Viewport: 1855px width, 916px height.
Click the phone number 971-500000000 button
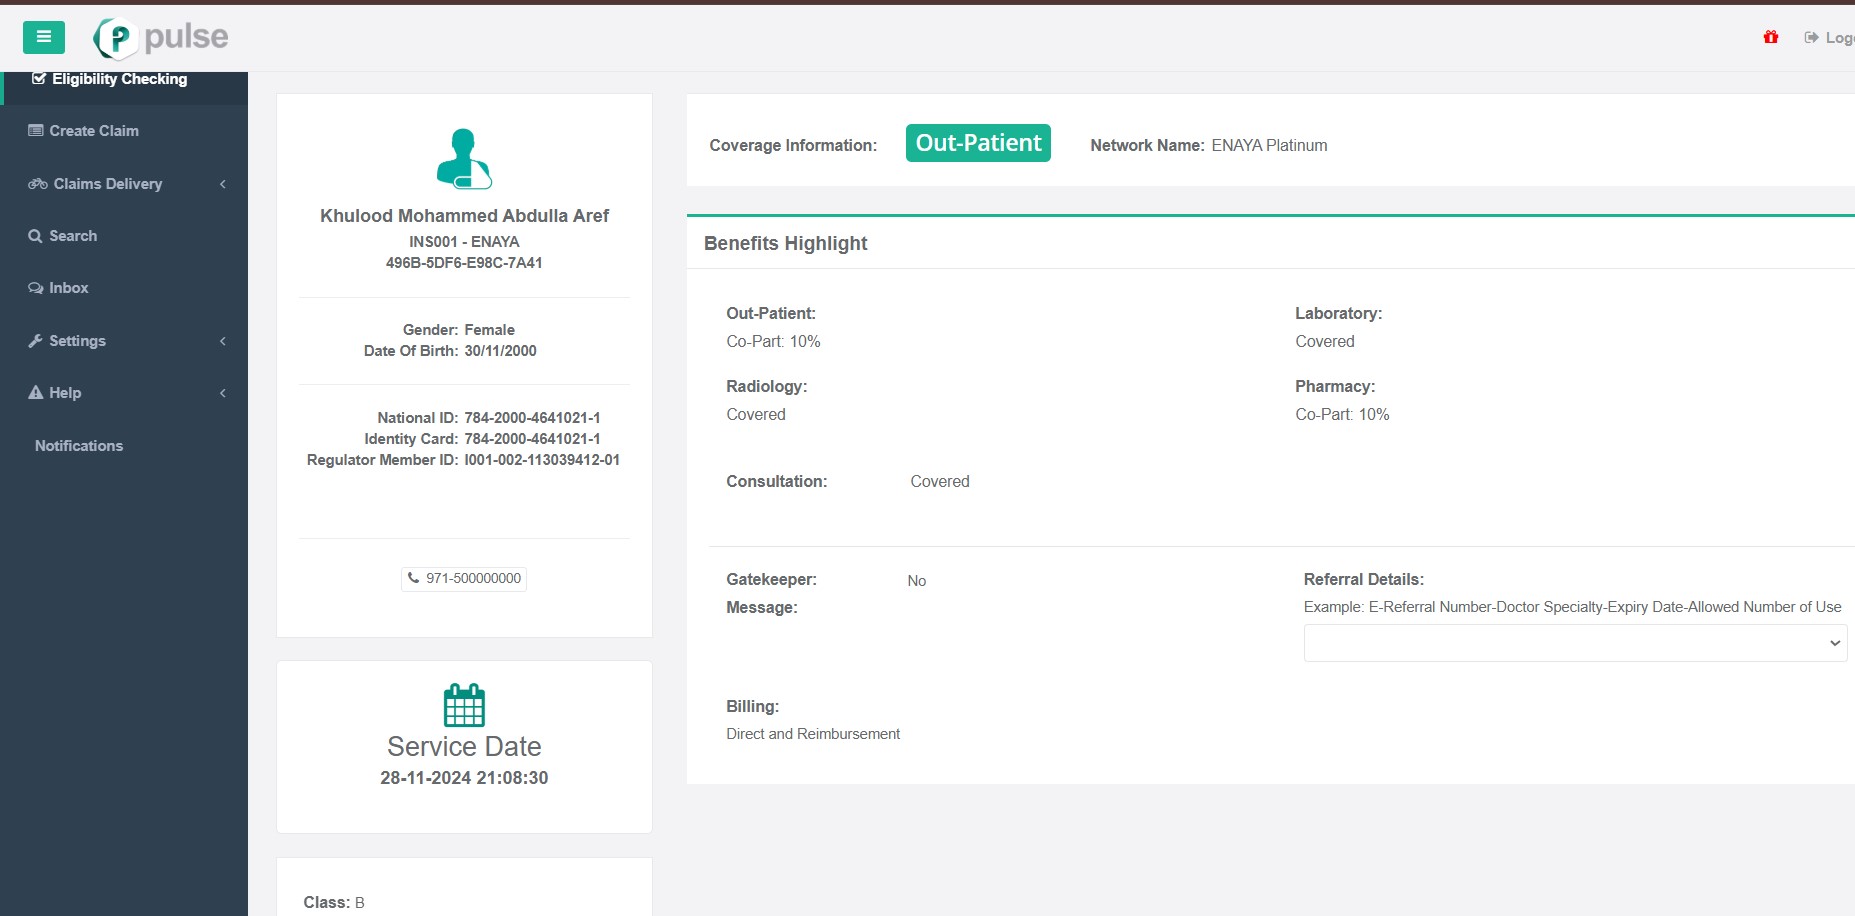pyautogui.click(x=464, y=578)
